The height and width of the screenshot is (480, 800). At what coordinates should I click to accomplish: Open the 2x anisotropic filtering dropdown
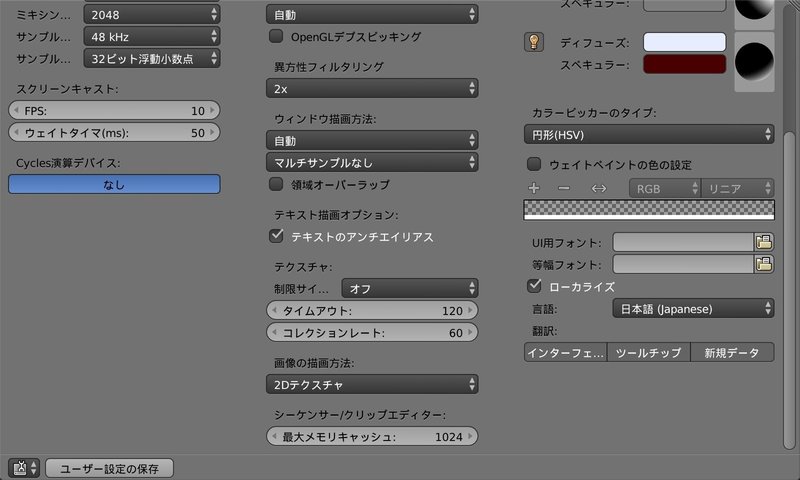372,89
